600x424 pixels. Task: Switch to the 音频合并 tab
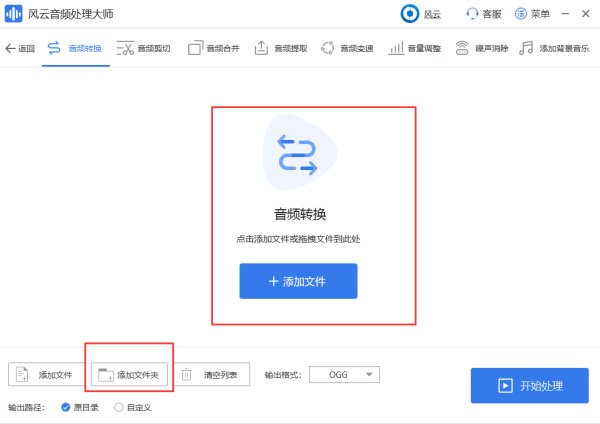[214, 49]
